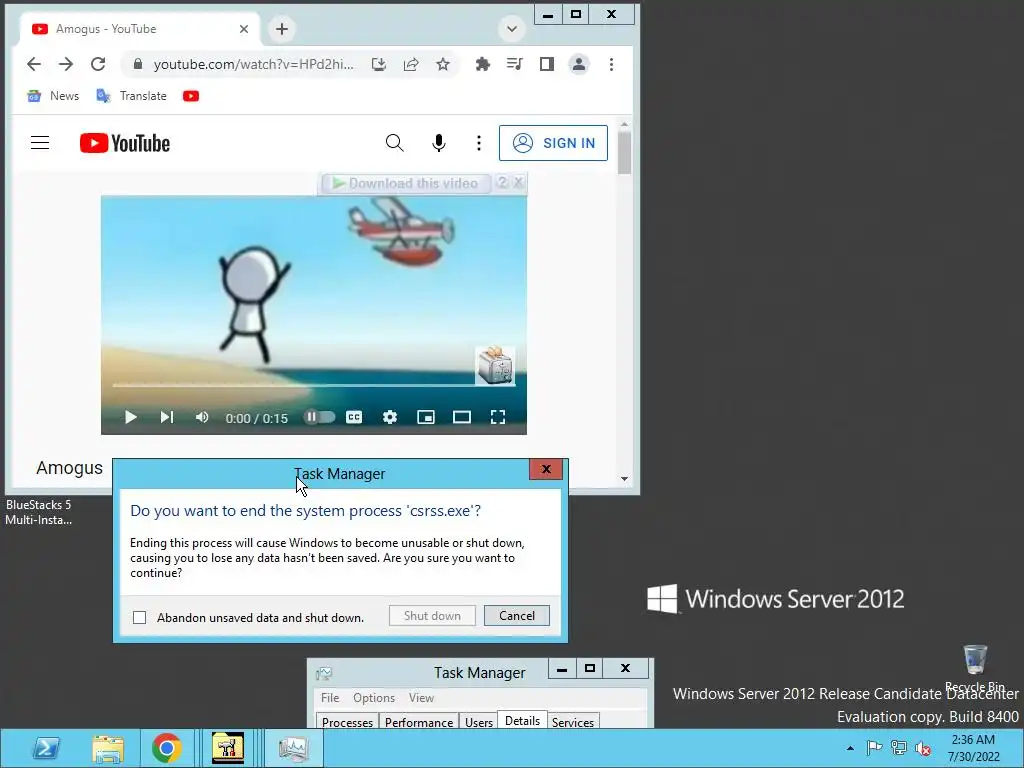Screen dimensions: 1024x768
Task: Click the video progress bar
Action: [x=313, y=385]
